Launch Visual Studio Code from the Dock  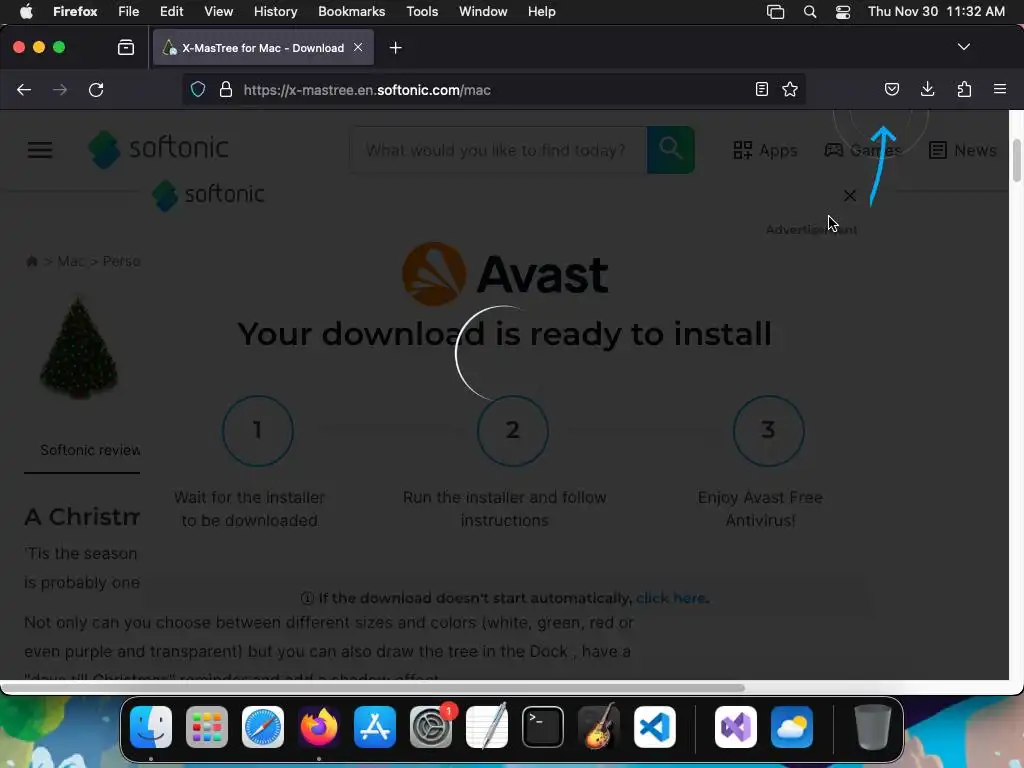tap(654, 726)
